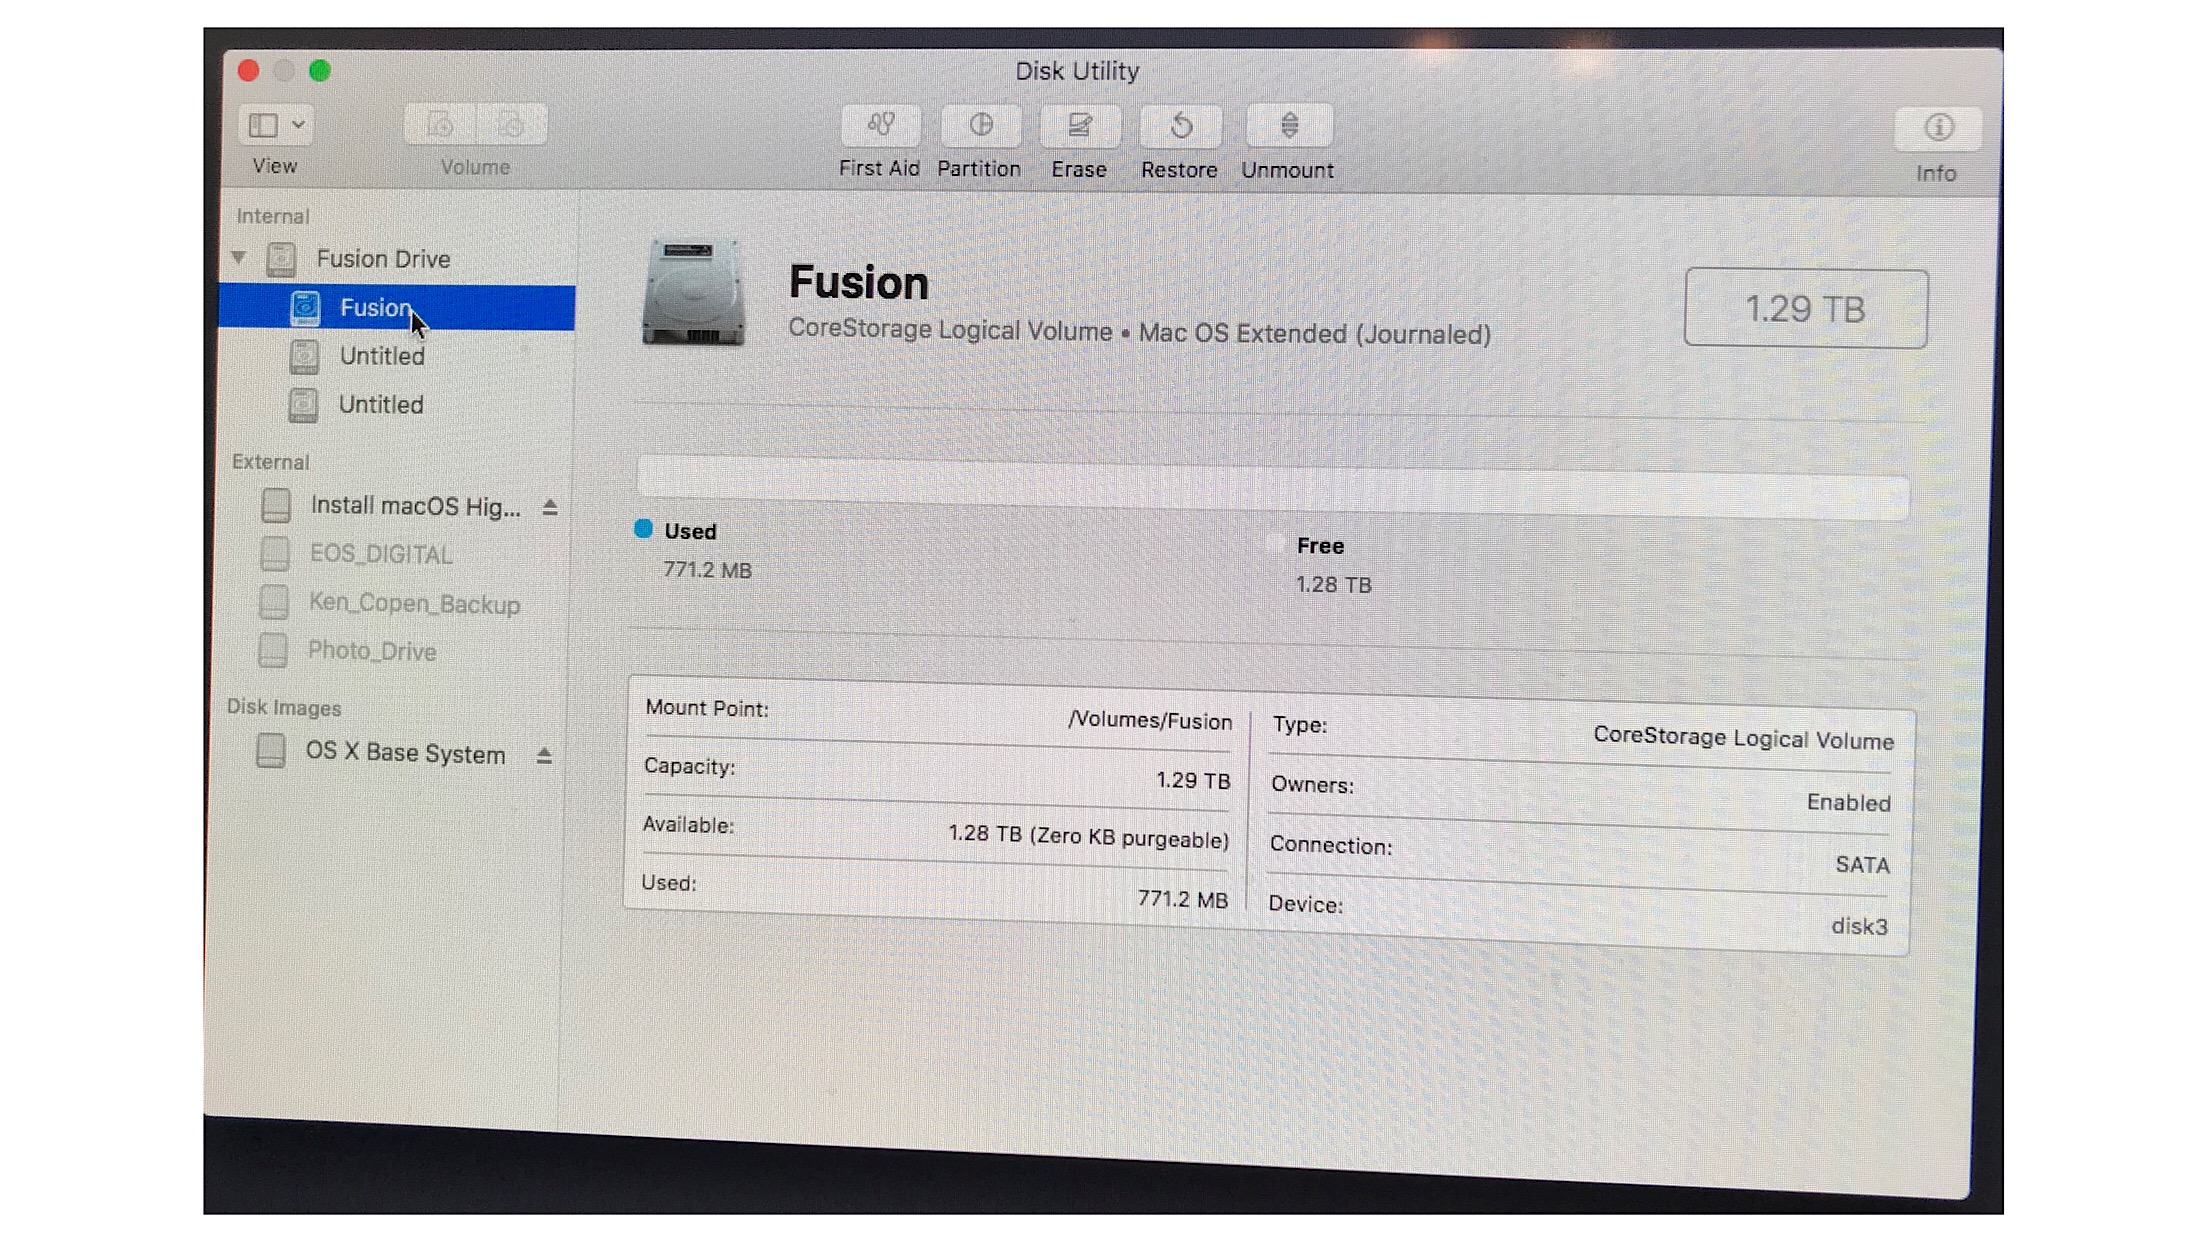
Task: Click the add Volume toolbar icon
Action: (441, 125)
